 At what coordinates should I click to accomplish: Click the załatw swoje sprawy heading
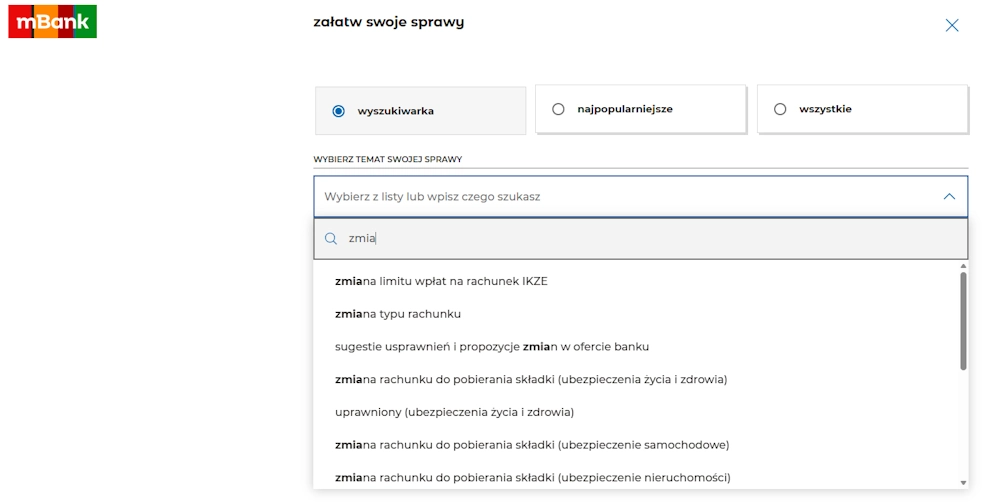(389, 22)
